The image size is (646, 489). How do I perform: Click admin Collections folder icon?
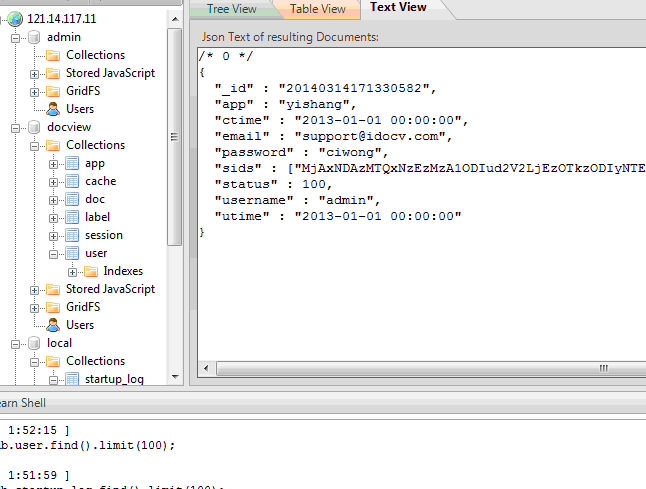point(53,55)
